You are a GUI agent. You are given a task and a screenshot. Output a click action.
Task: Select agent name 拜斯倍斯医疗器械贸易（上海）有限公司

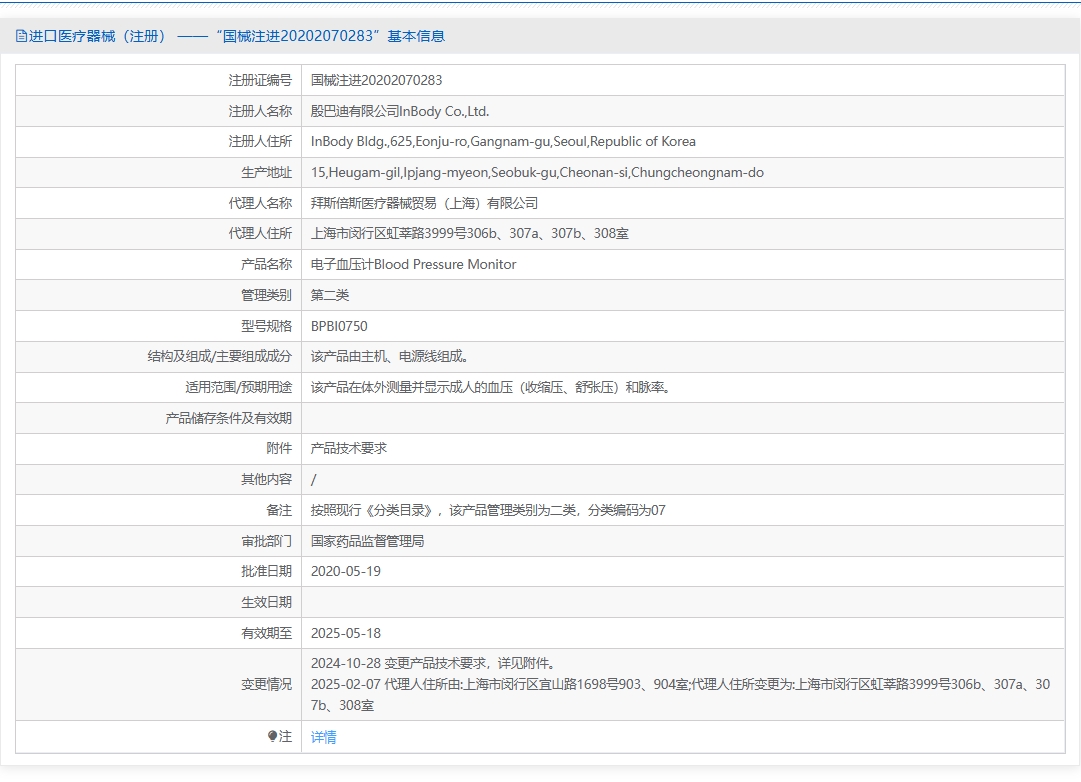click(x=424, y=203)
